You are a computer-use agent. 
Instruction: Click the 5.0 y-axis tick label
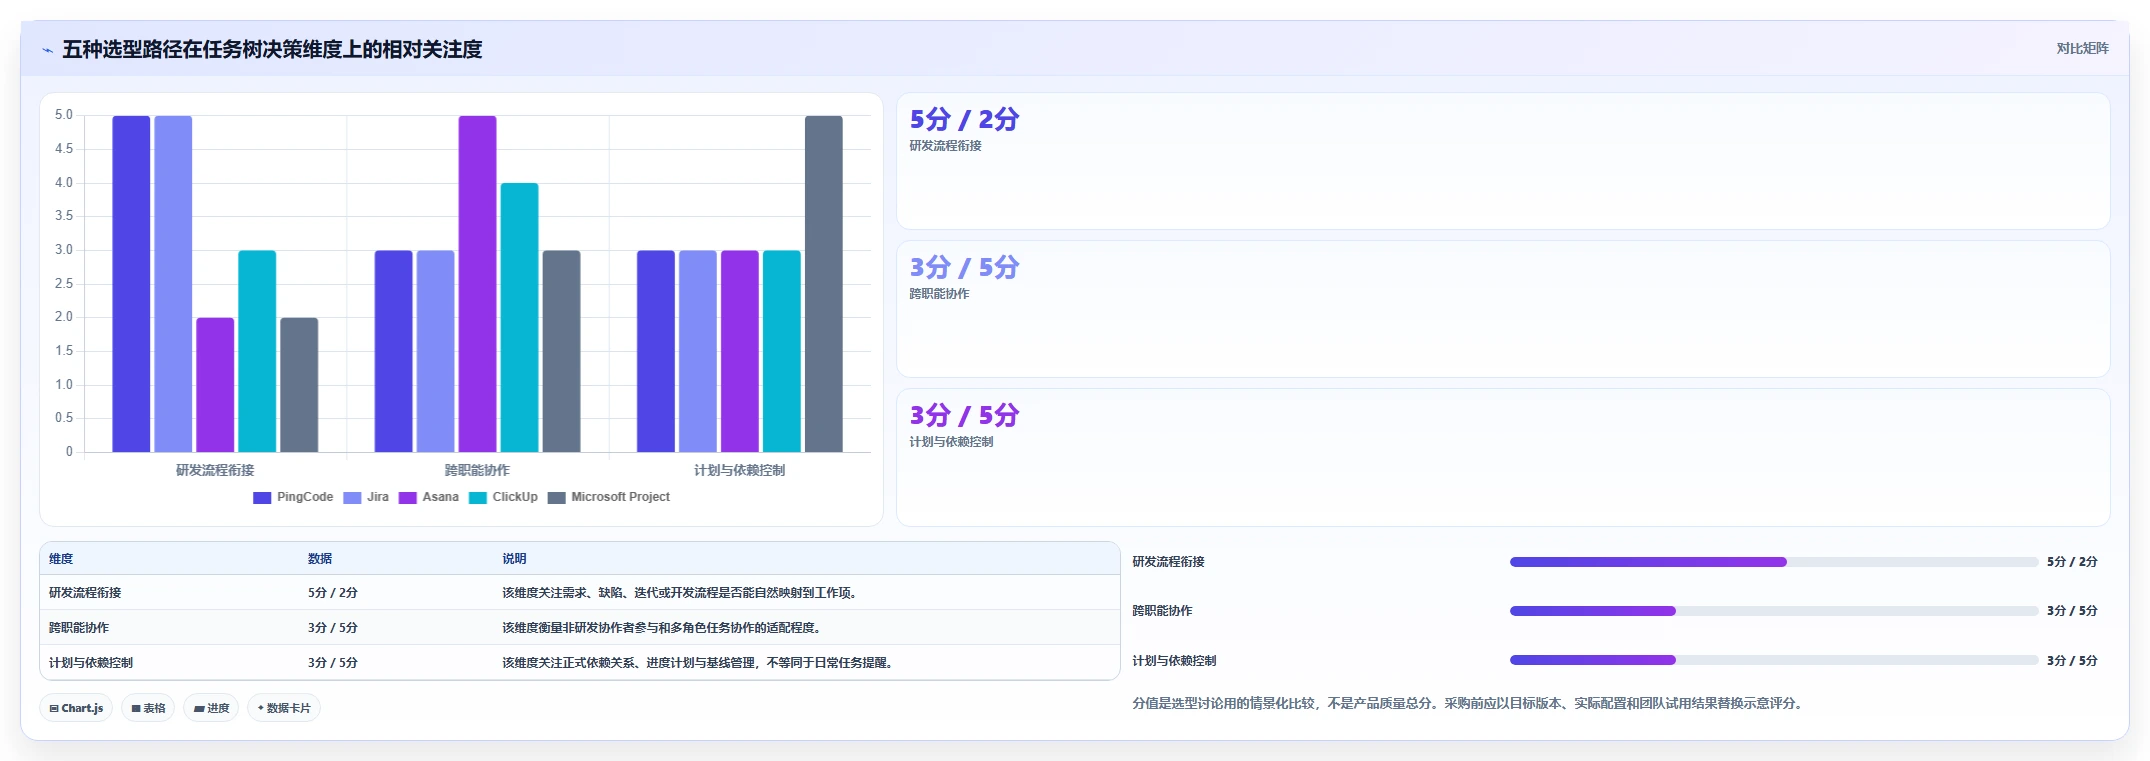click(x=64, y=115)
